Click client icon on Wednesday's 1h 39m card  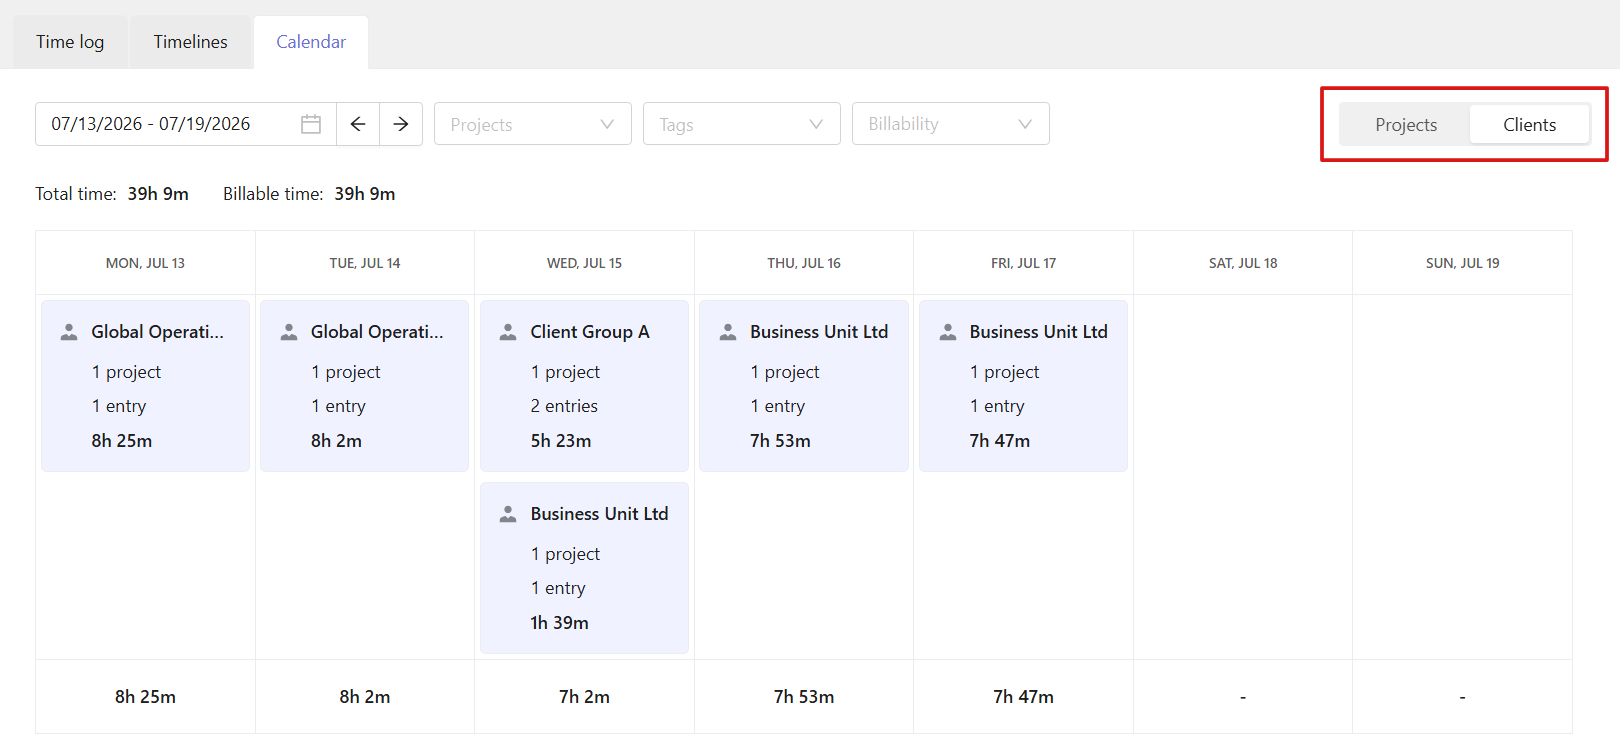coord(508,514)
